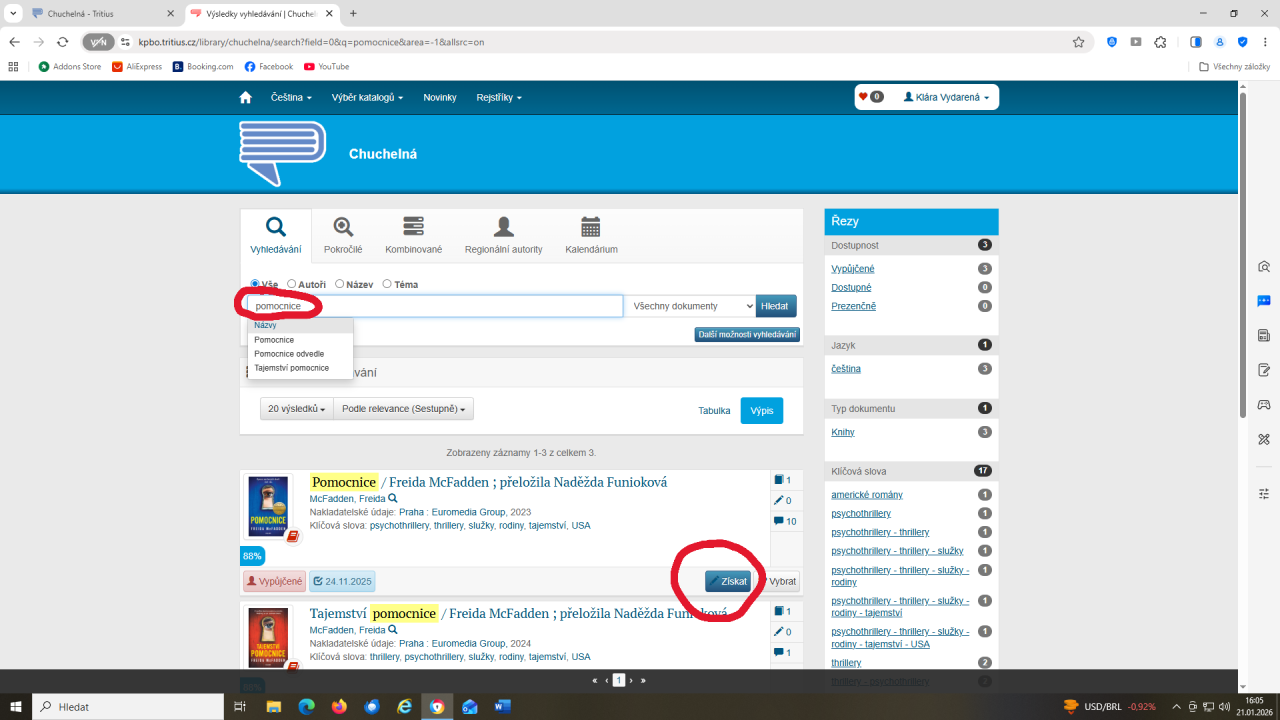Select the Téma radio button
This screenshot has width=1280, height=720.
tap(387, 284)
